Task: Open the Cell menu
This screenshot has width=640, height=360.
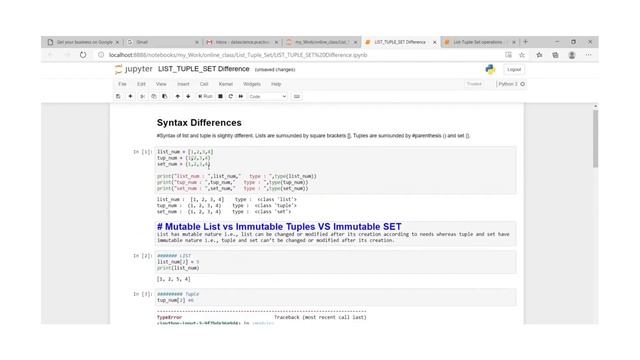Action: [x=204, y=84]
